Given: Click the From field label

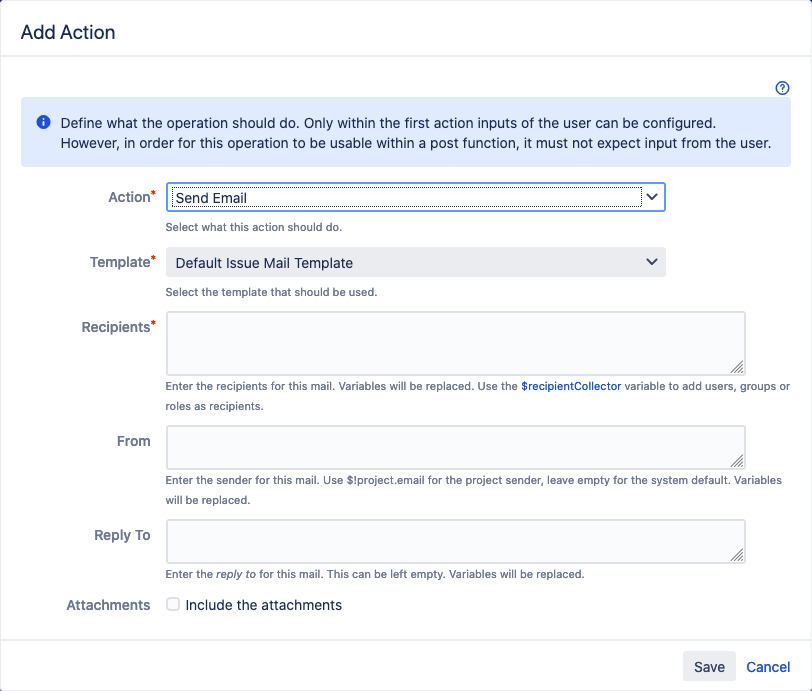Looking at the screenshot, I should click(x=133, y=441).
